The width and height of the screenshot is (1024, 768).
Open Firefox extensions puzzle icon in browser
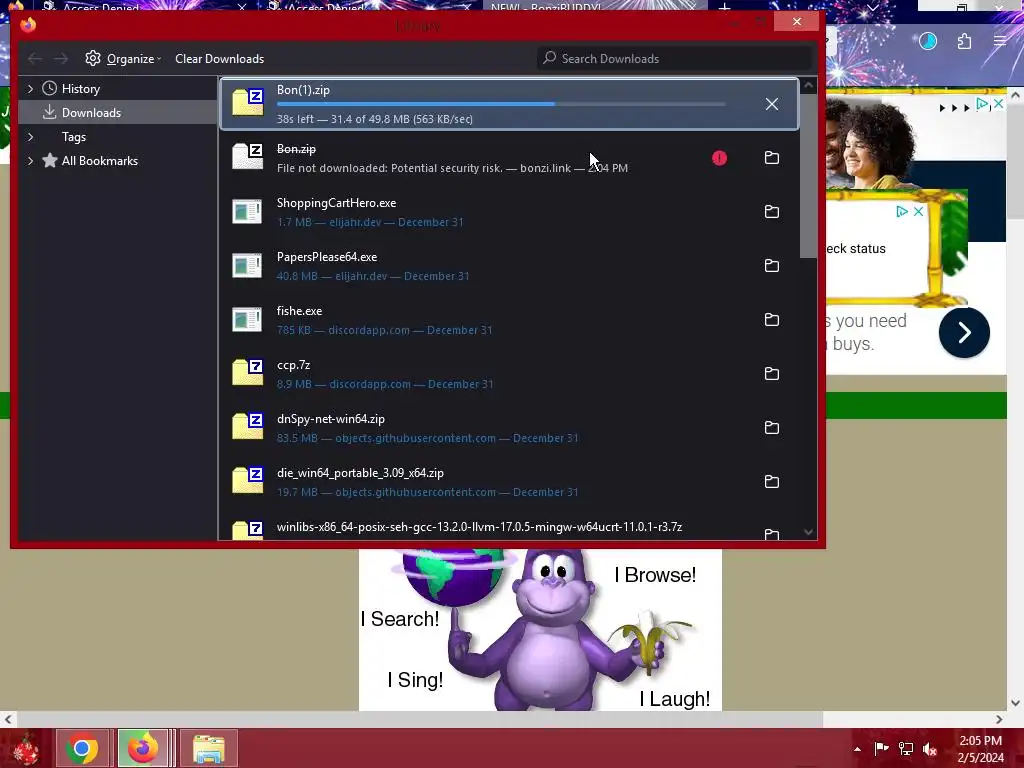(965, 42)
